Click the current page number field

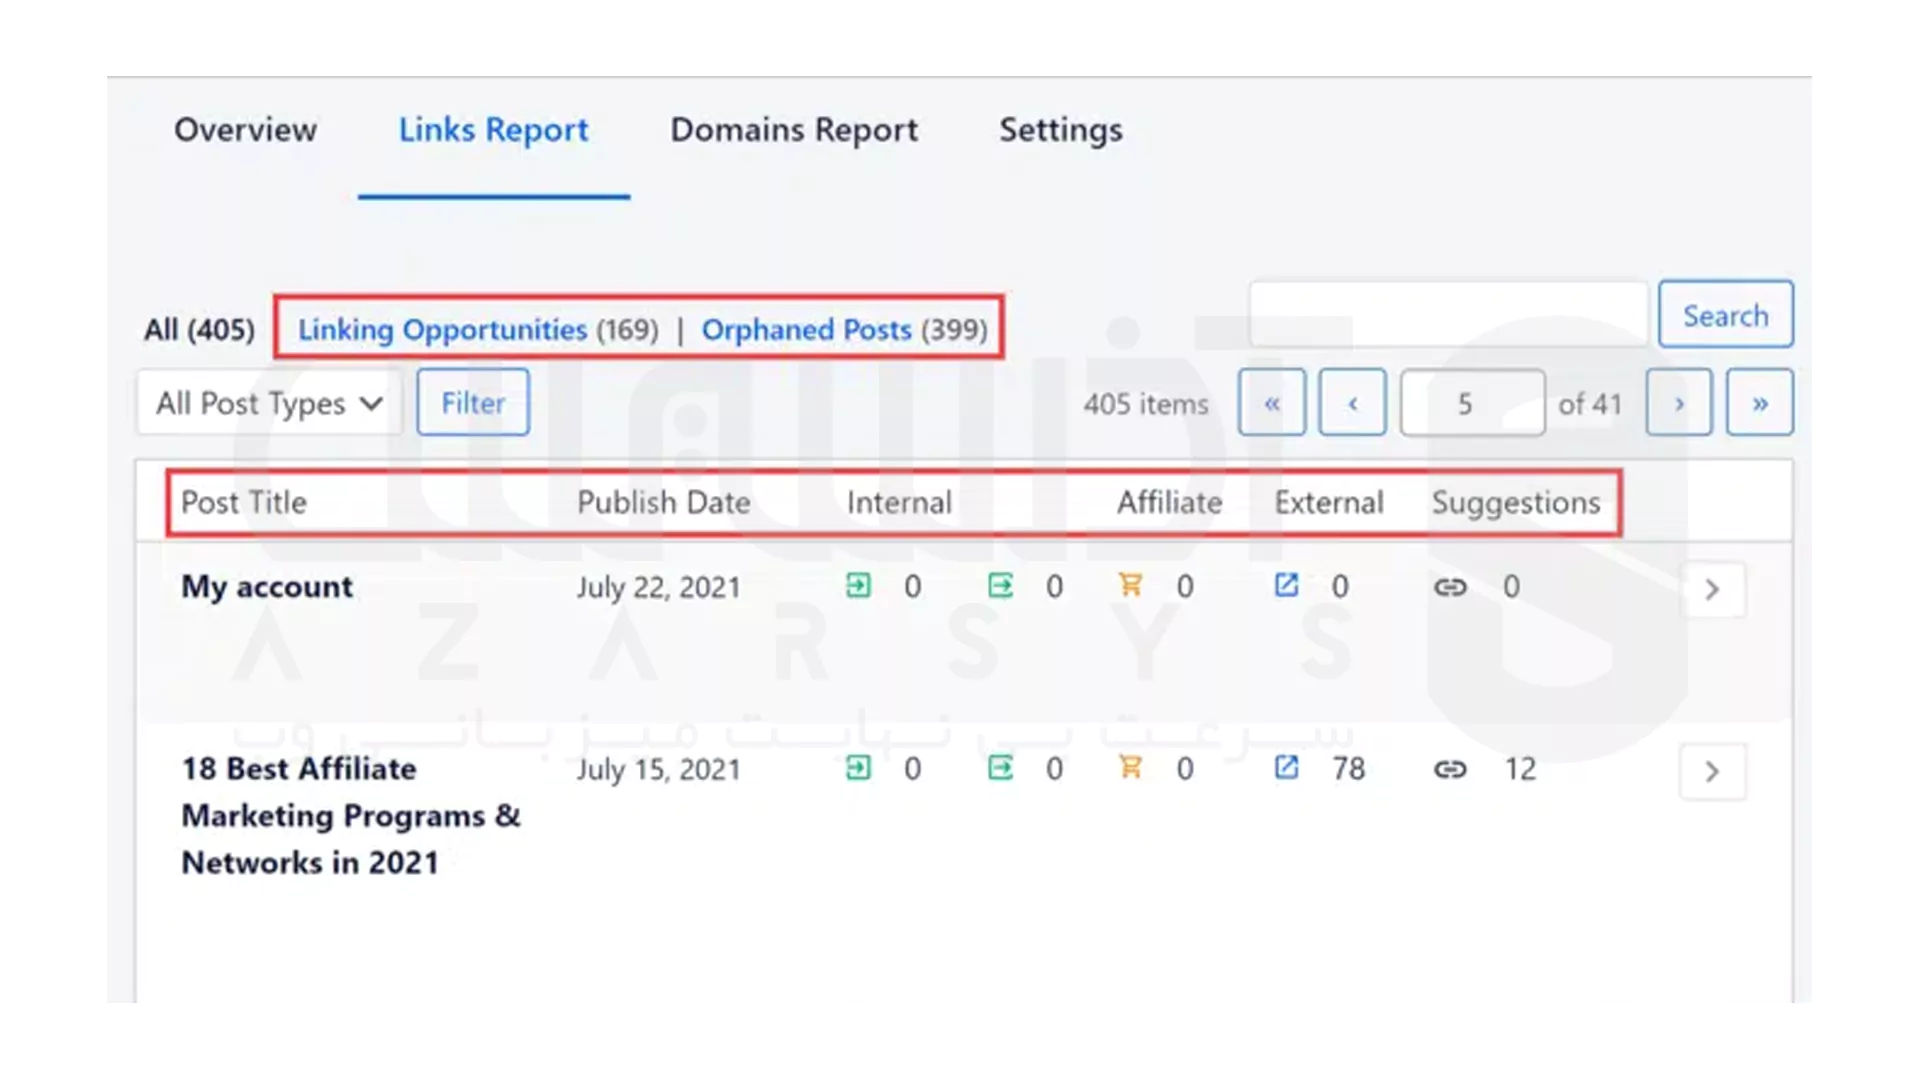1471,403
